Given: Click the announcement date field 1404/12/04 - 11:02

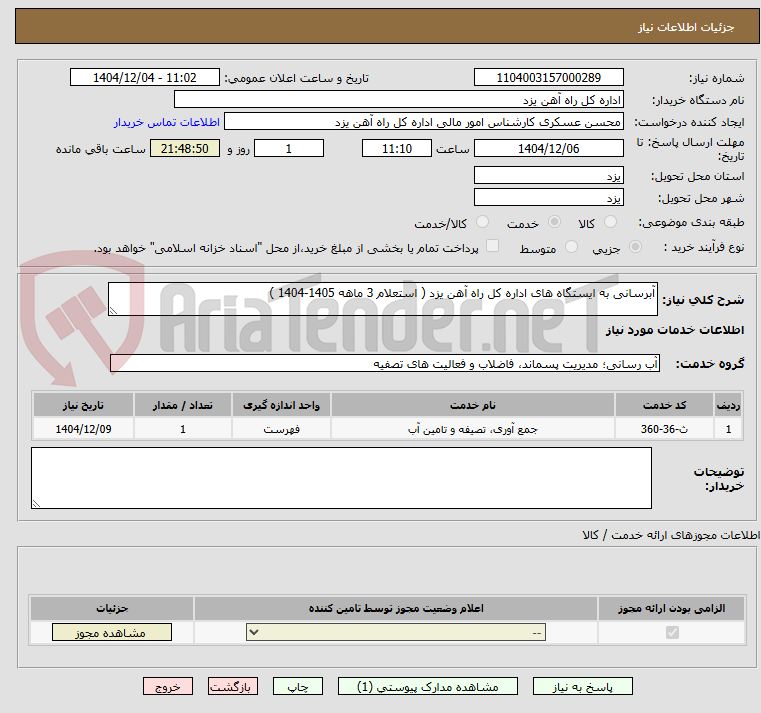Looking at the screenshot, I should click(x=145, y=77).
